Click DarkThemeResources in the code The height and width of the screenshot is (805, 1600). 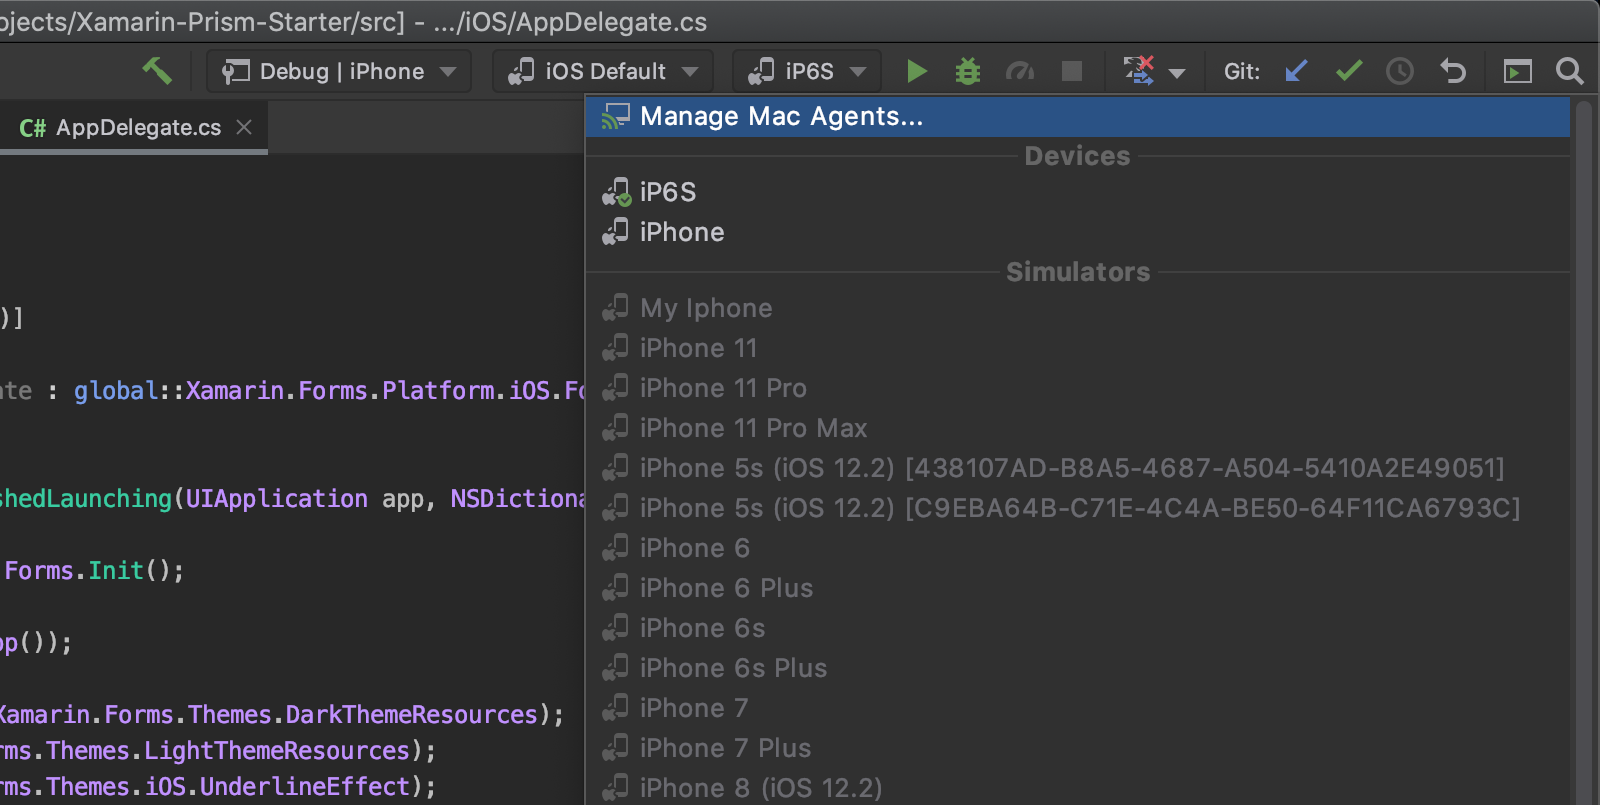point(412,715)
